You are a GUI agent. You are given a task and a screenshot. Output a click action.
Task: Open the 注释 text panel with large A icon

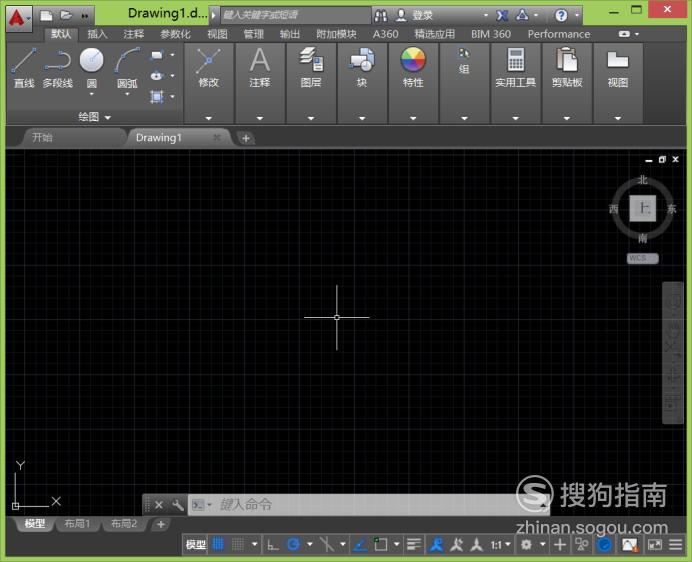(260, 83)
